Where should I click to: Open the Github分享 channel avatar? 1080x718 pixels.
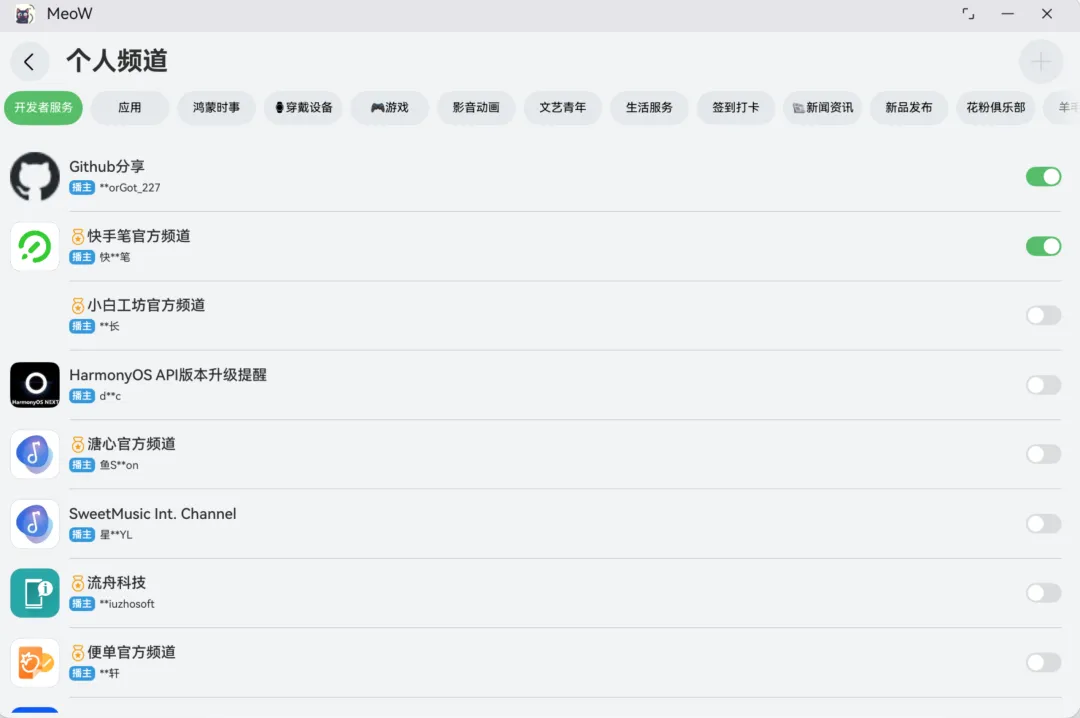click(x=35, y=176)
